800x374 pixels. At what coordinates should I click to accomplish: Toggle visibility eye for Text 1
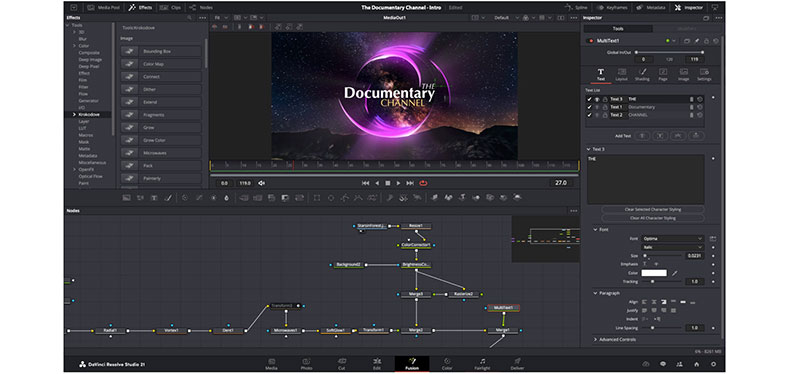click(597, 107)
